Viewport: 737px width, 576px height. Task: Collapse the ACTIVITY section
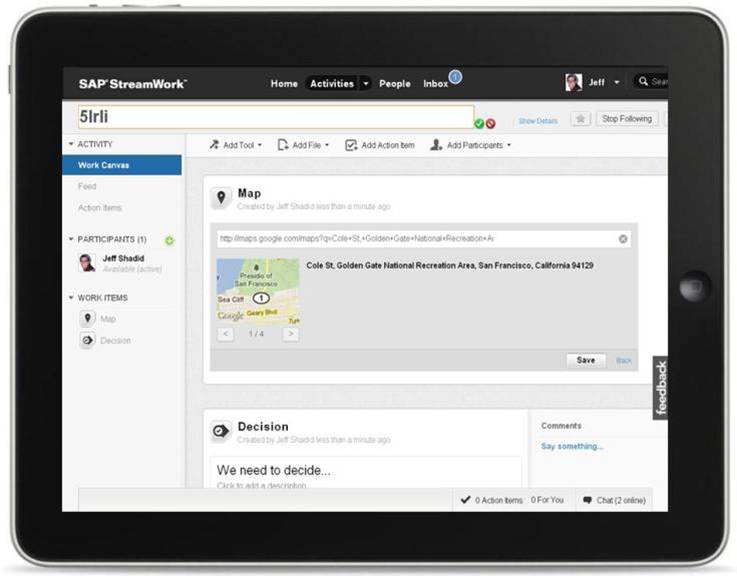pos(71,144)
